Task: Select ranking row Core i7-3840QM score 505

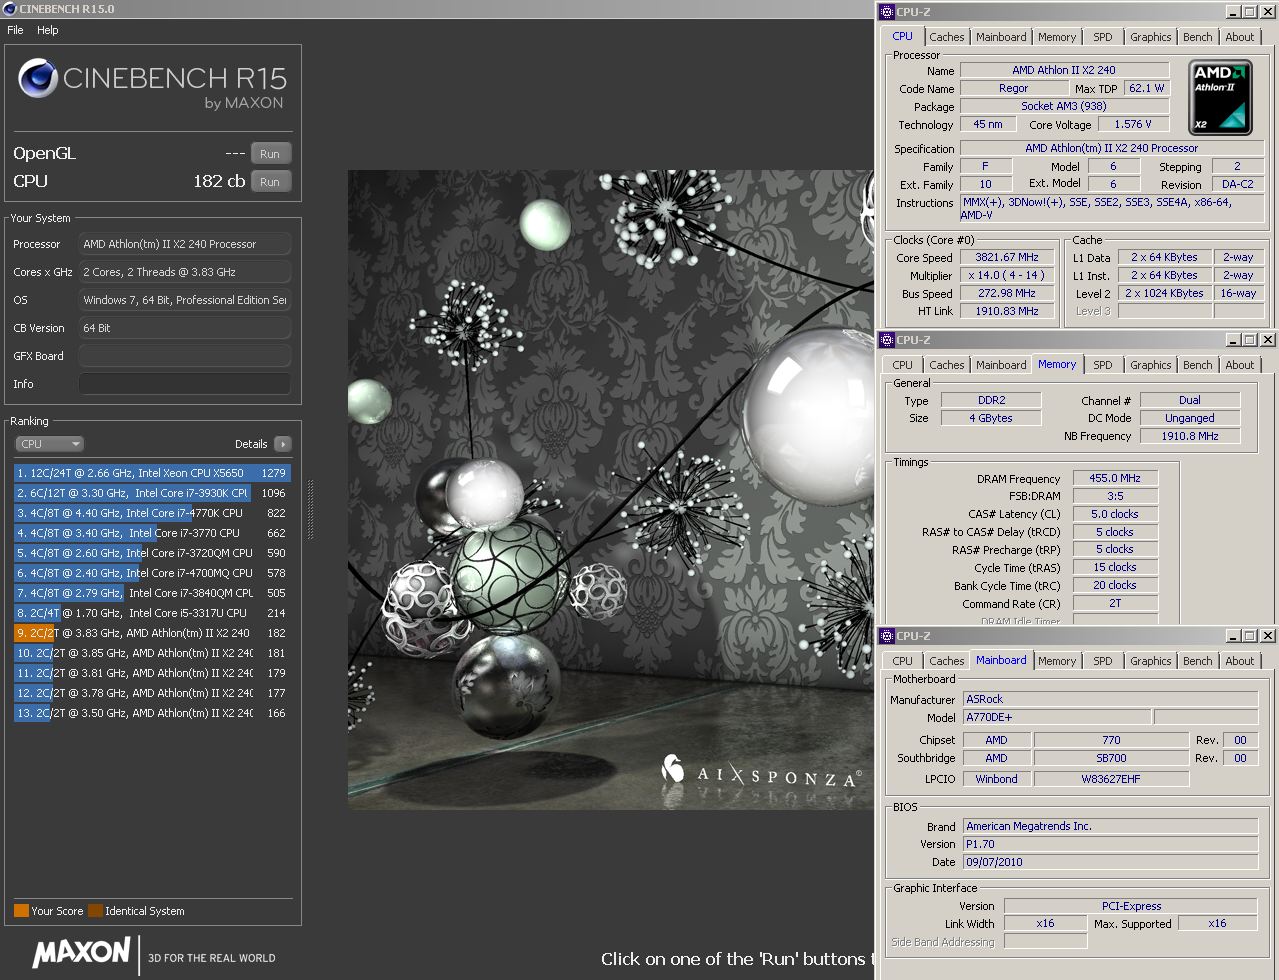Action: [152, 593]
